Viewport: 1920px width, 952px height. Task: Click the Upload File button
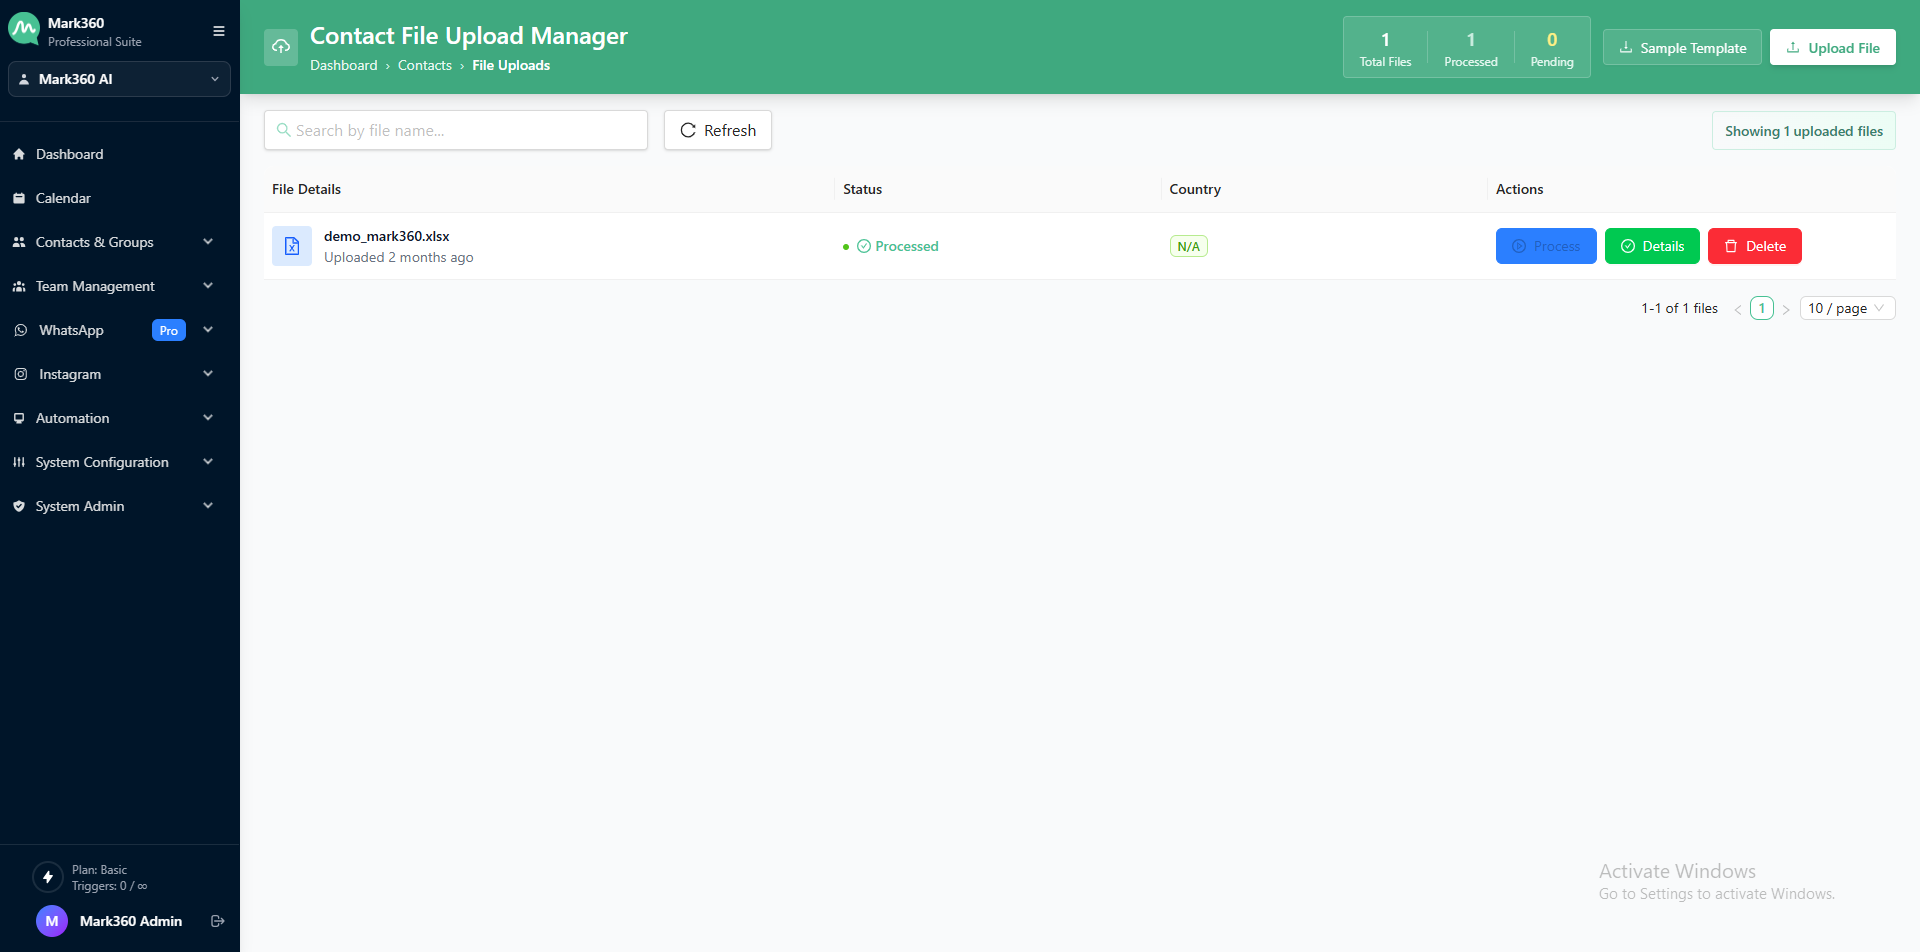(1833, 47)
